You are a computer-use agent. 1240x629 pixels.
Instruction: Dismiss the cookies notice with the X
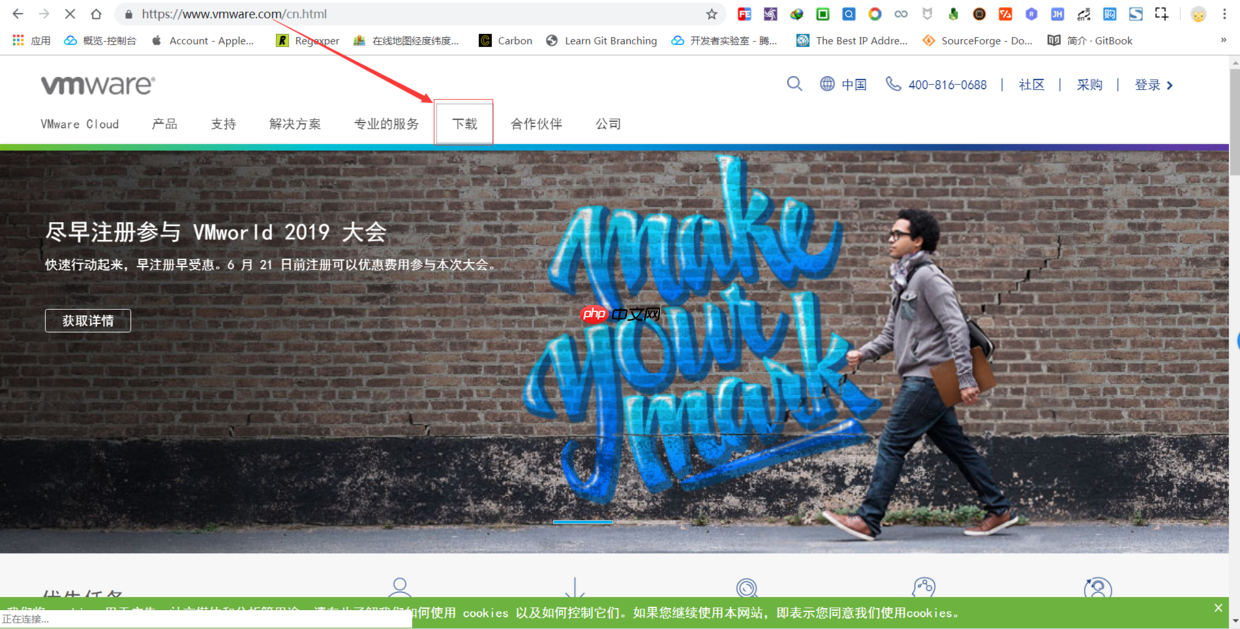pyautogui.click(x=1217, y=607)
